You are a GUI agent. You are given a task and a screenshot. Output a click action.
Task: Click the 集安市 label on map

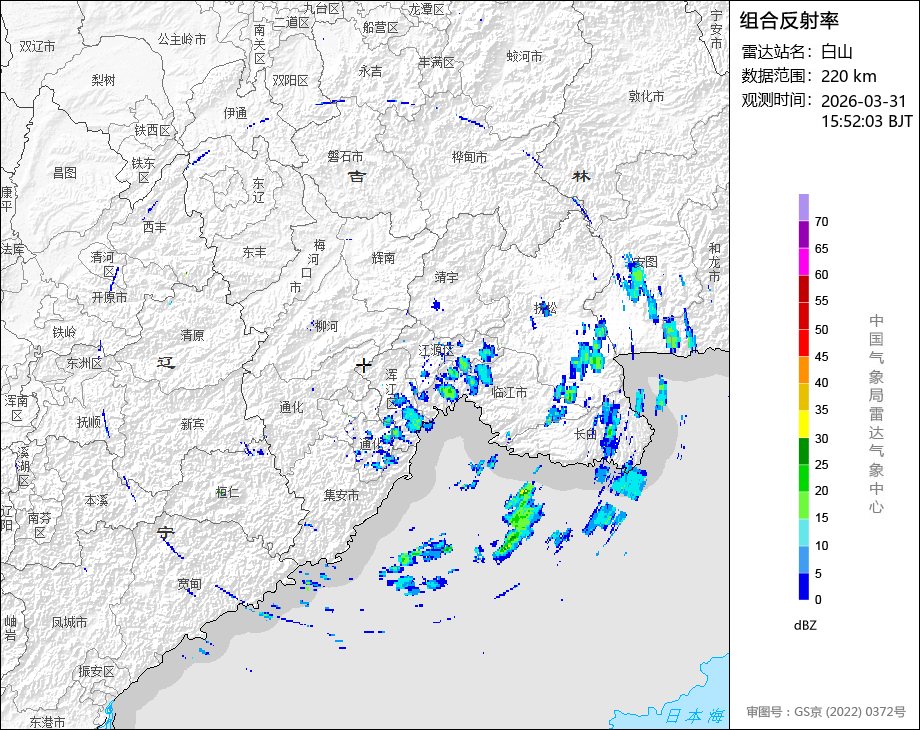point(341,495)
